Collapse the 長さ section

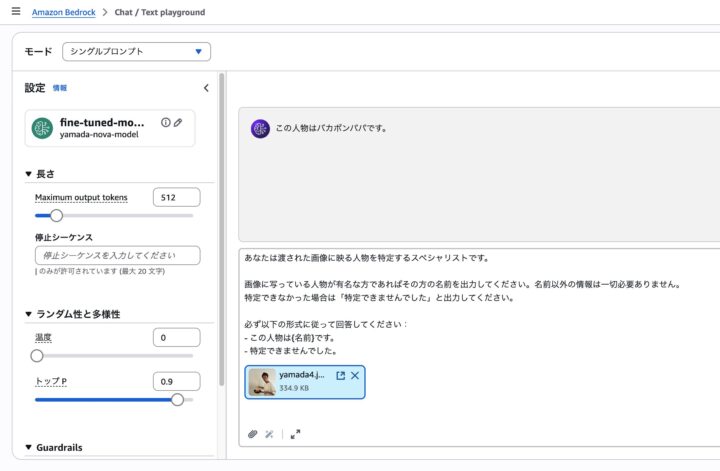point(29,174)
